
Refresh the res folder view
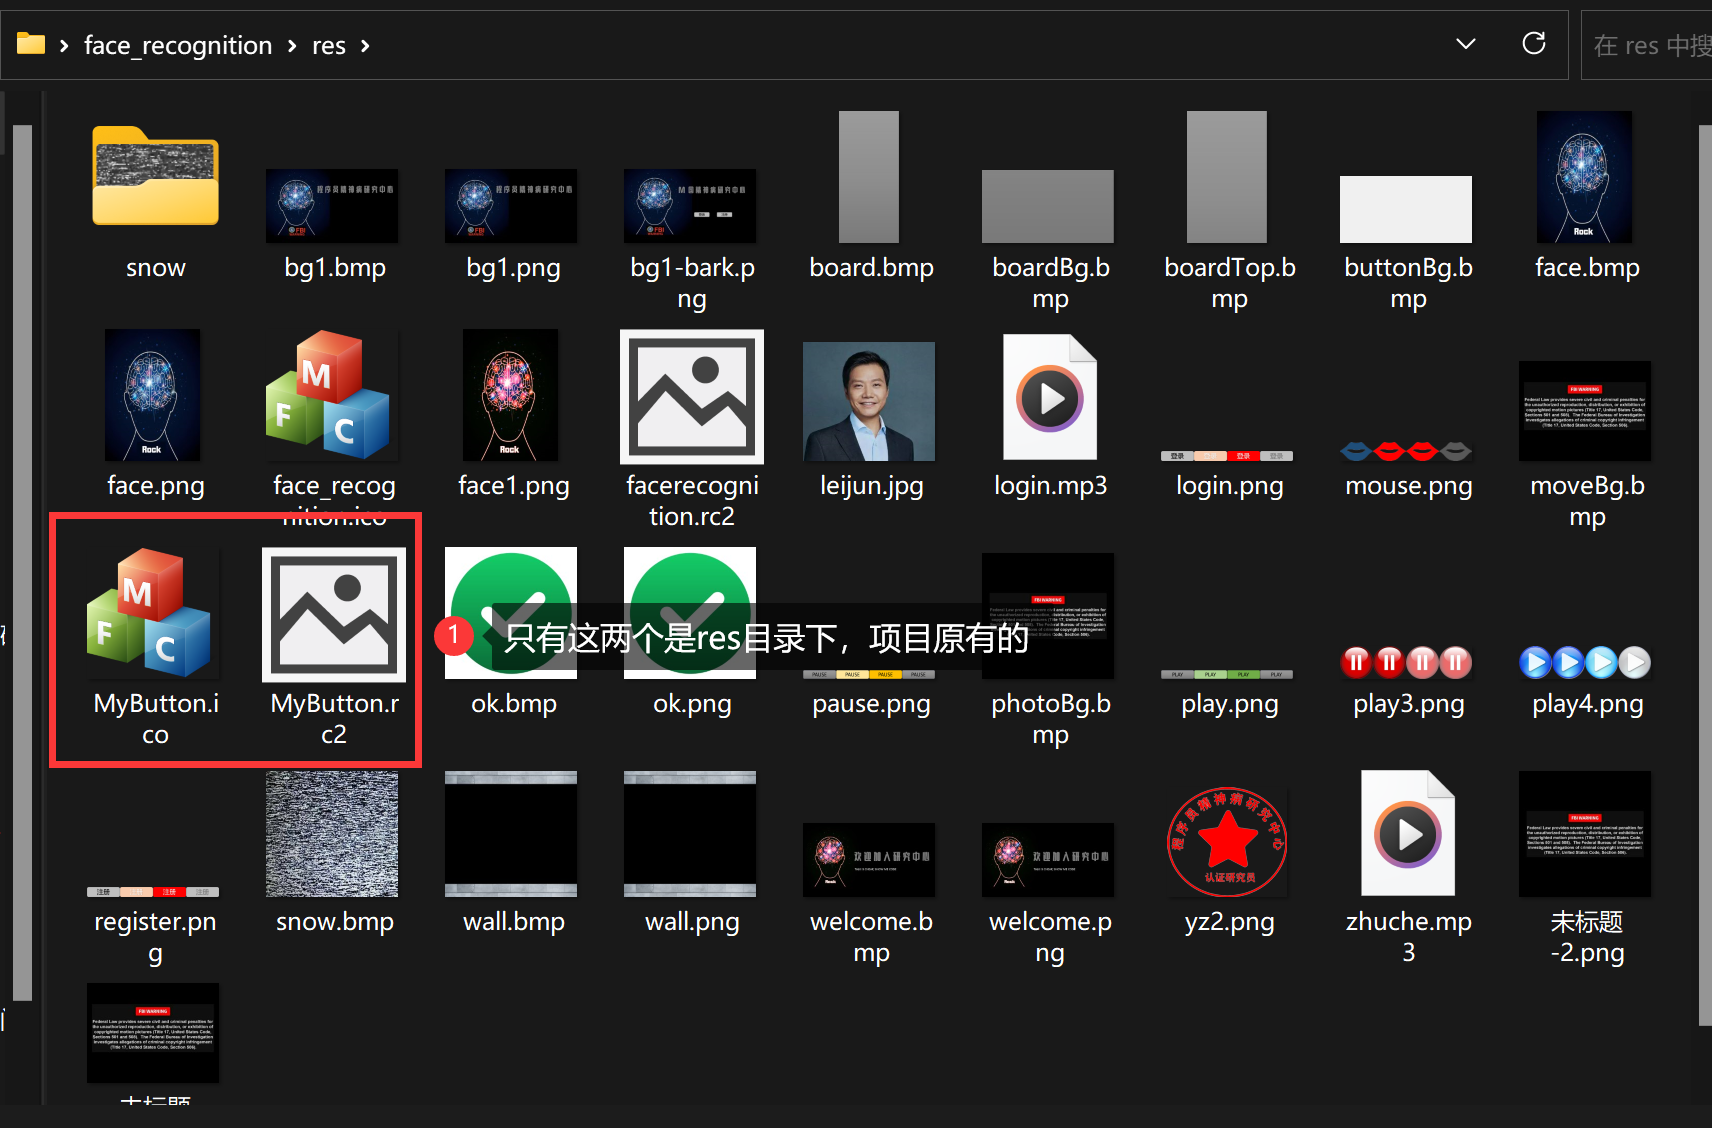tap(1534, 43)
